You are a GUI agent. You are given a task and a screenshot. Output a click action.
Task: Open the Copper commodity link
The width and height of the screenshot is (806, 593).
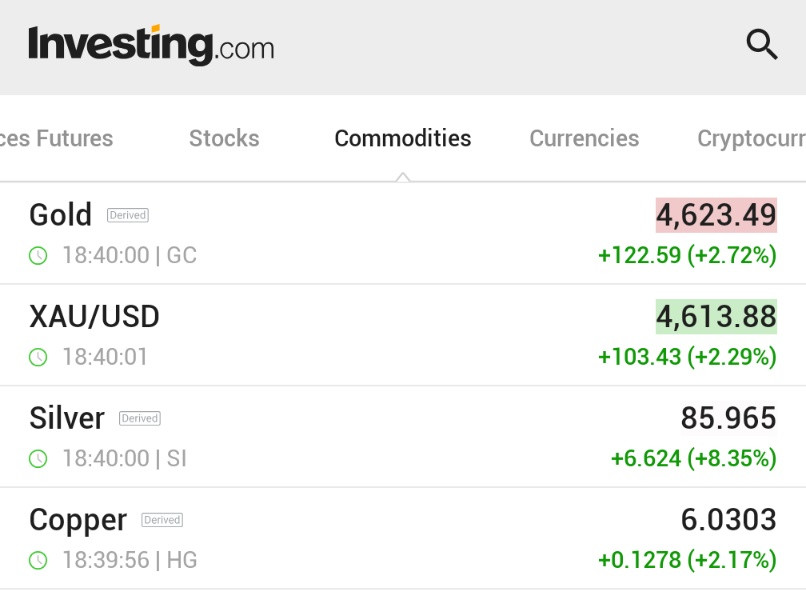point(78,520)
